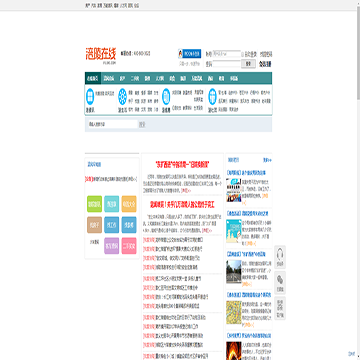Open the orange rounded shortcut tile
The width and height of the screenshot is (360, 360).
pos(129,204)
